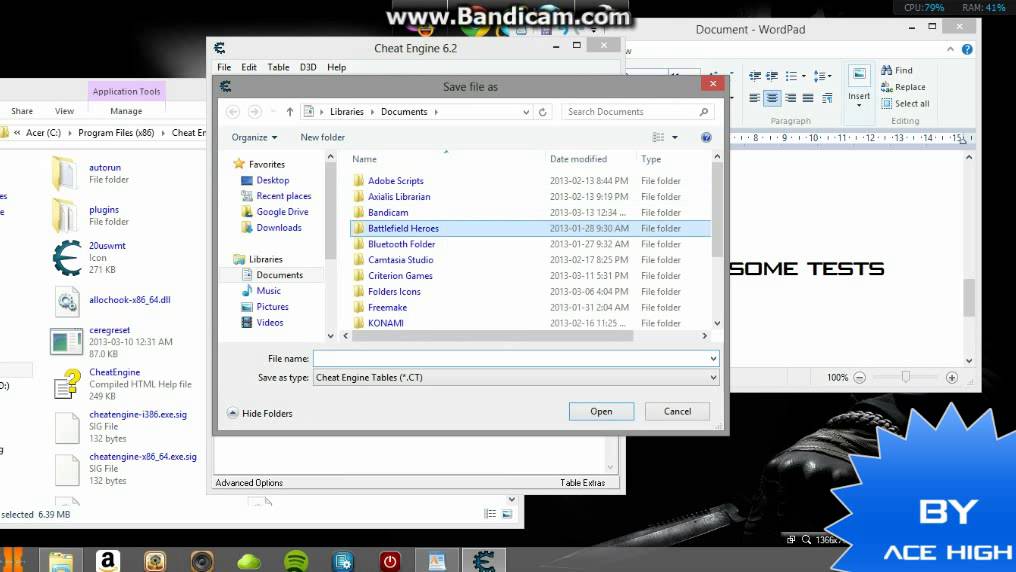
Task: Open Cheat Engine Help menu
Action: pos(336,67)
